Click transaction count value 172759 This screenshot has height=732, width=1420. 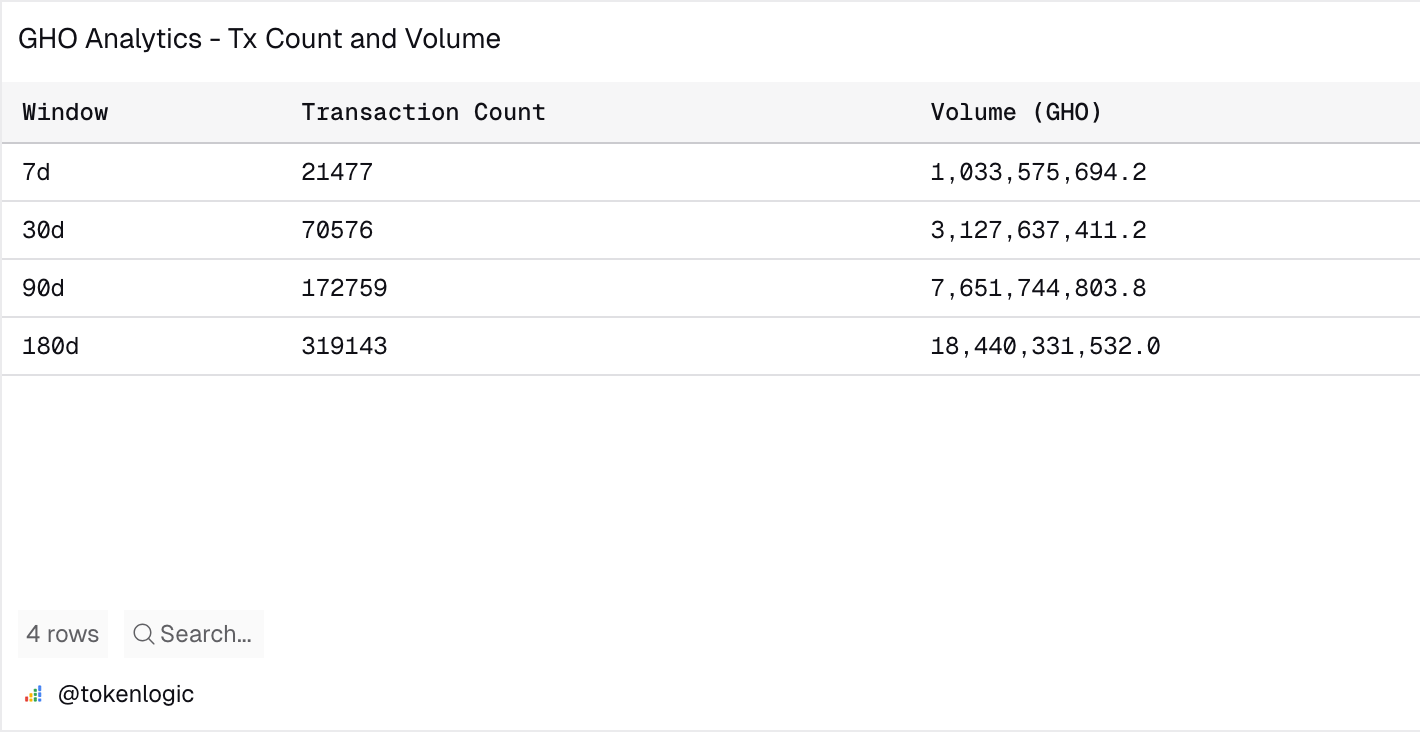[x=344, y=288]
